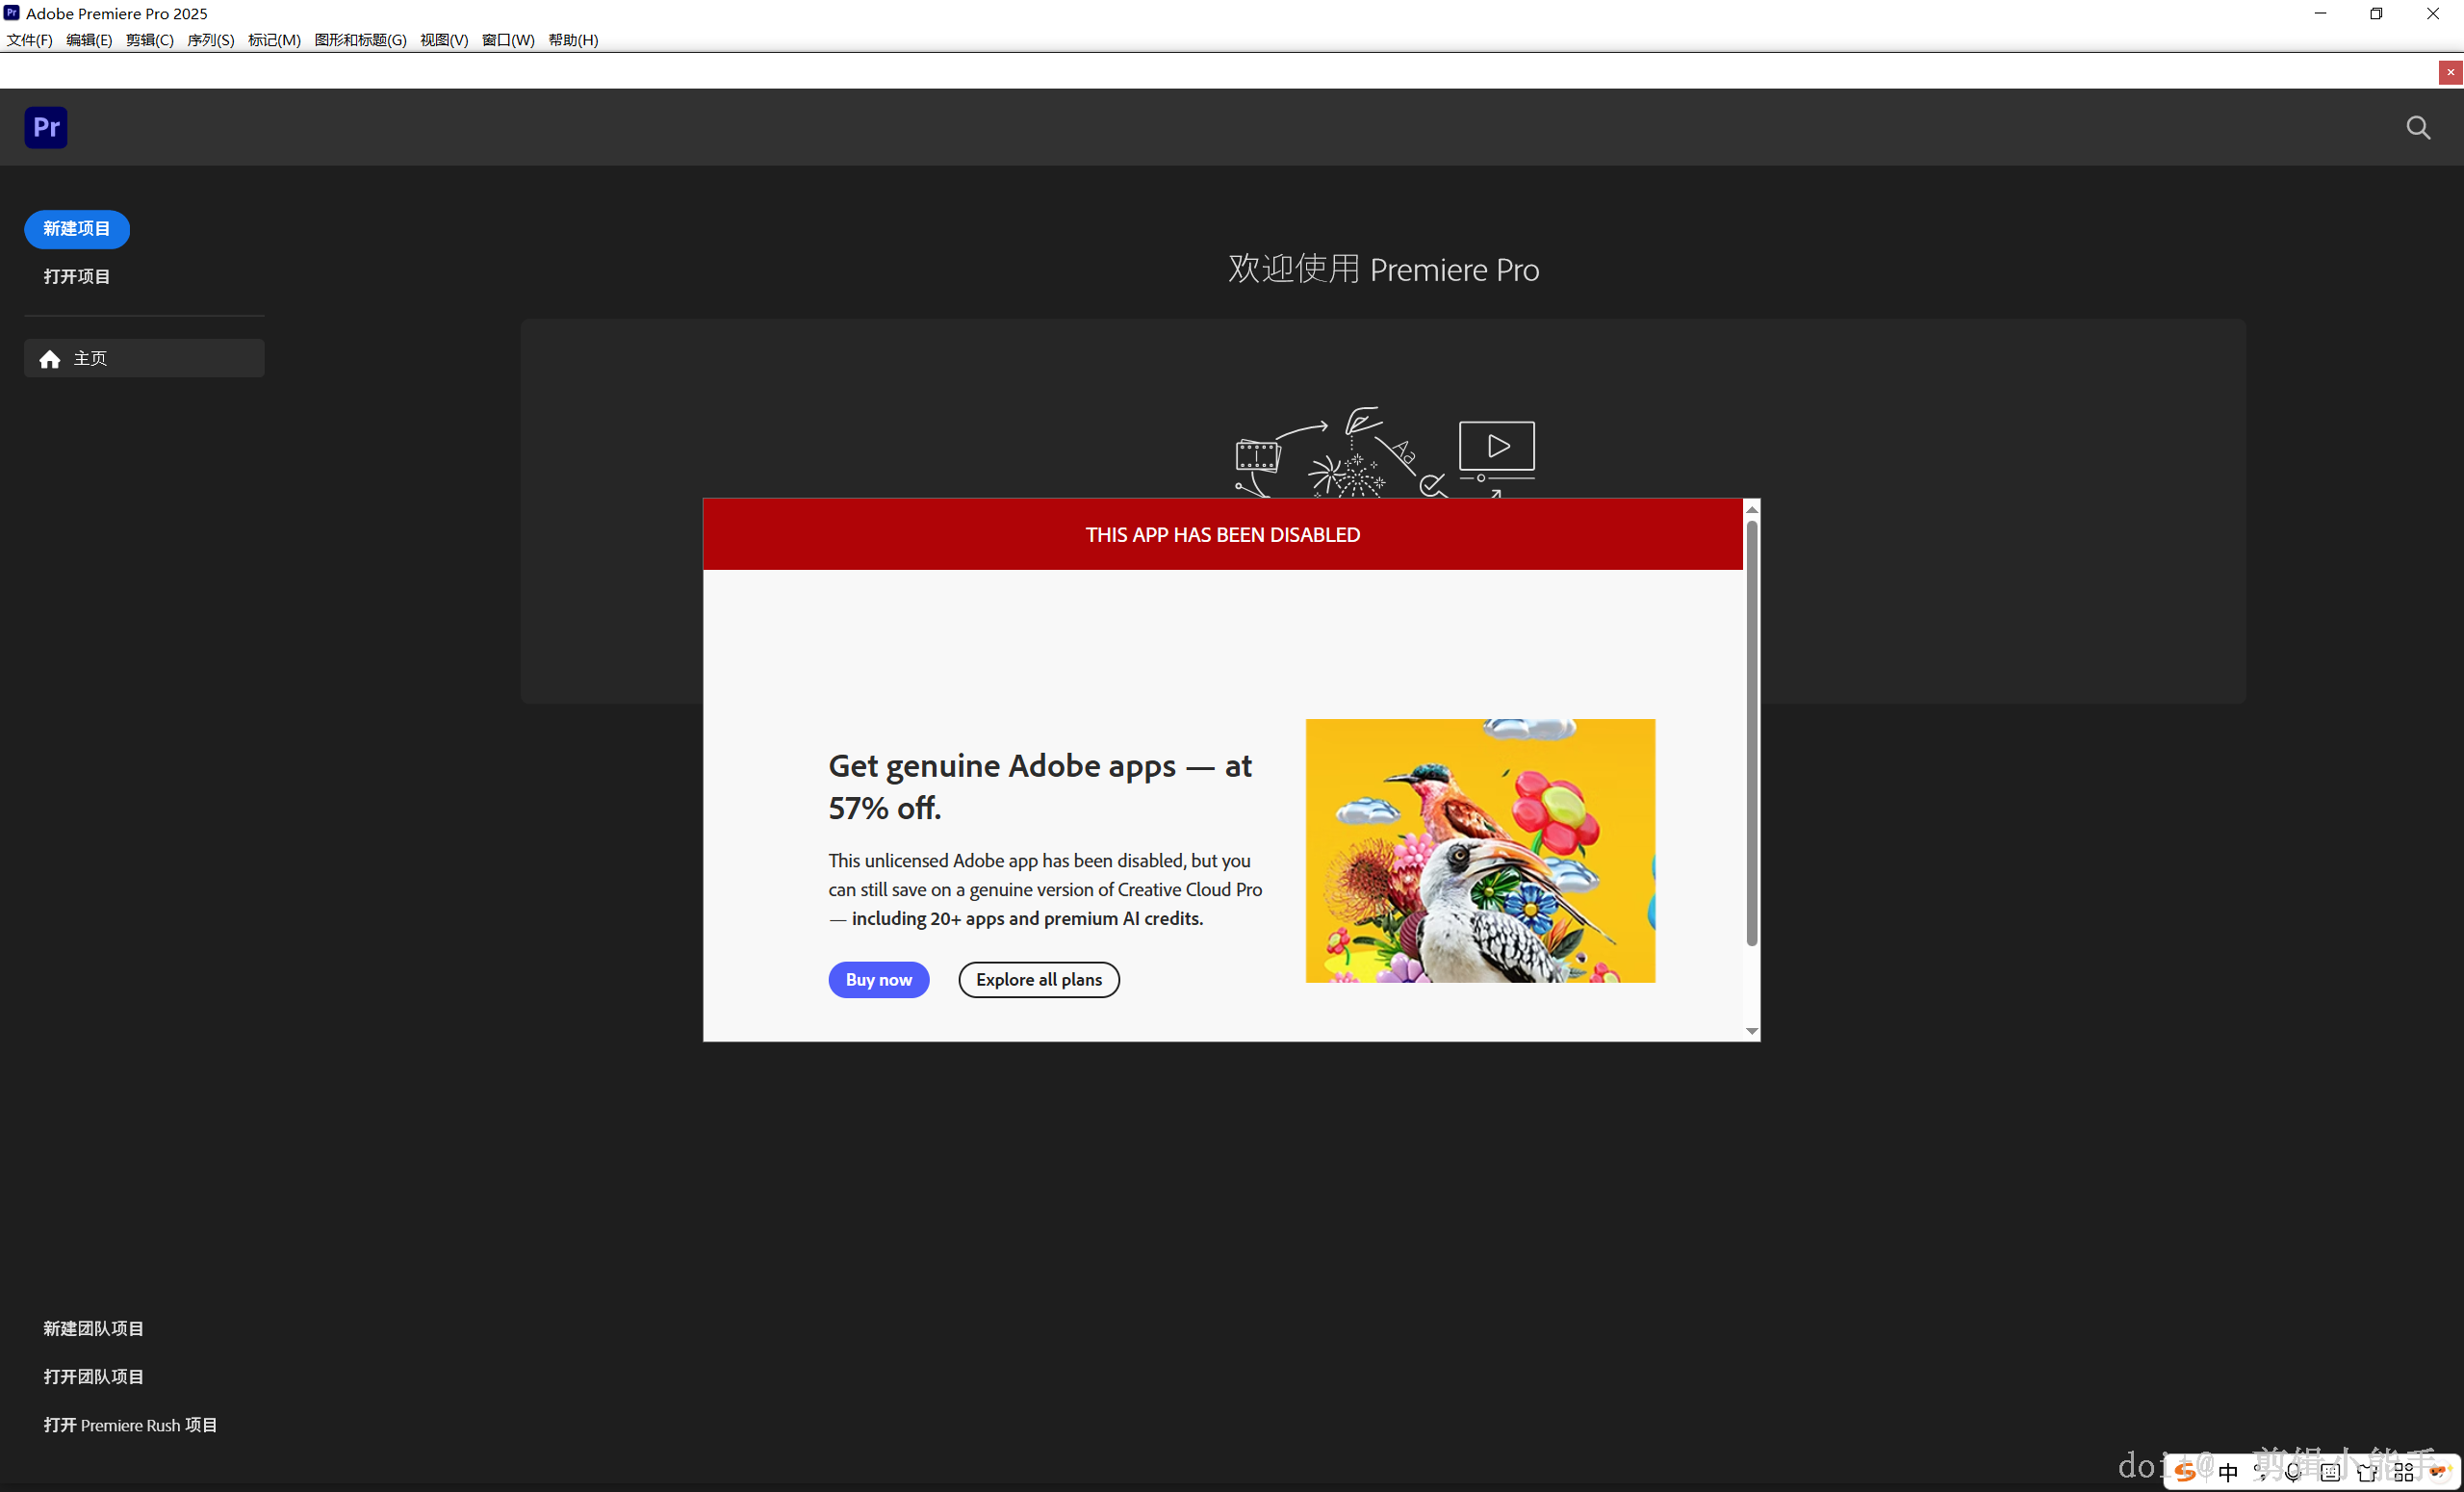Screen dimensions: 2464x1492
Task: Open the Sogou skin shirt icon
Action: click(2366, 1471)
